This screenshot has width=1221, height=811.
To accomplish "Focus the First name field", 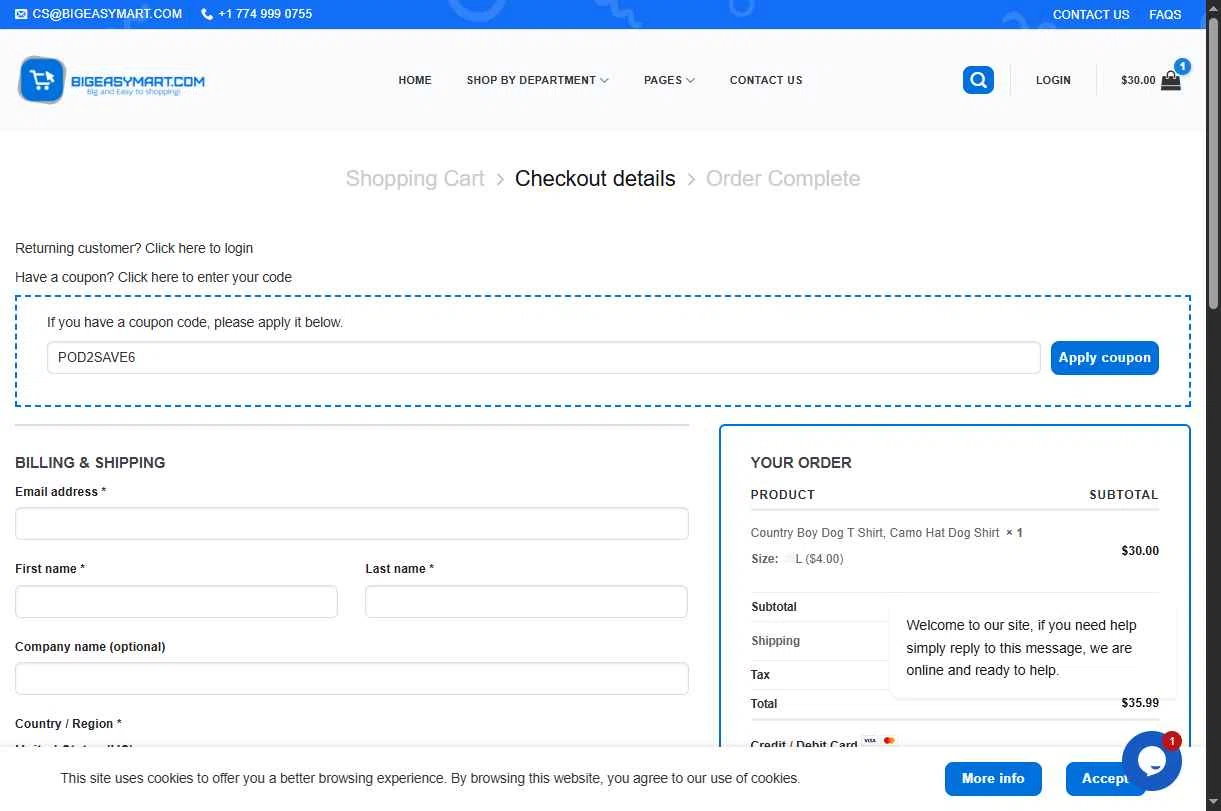I will (176, 602).
